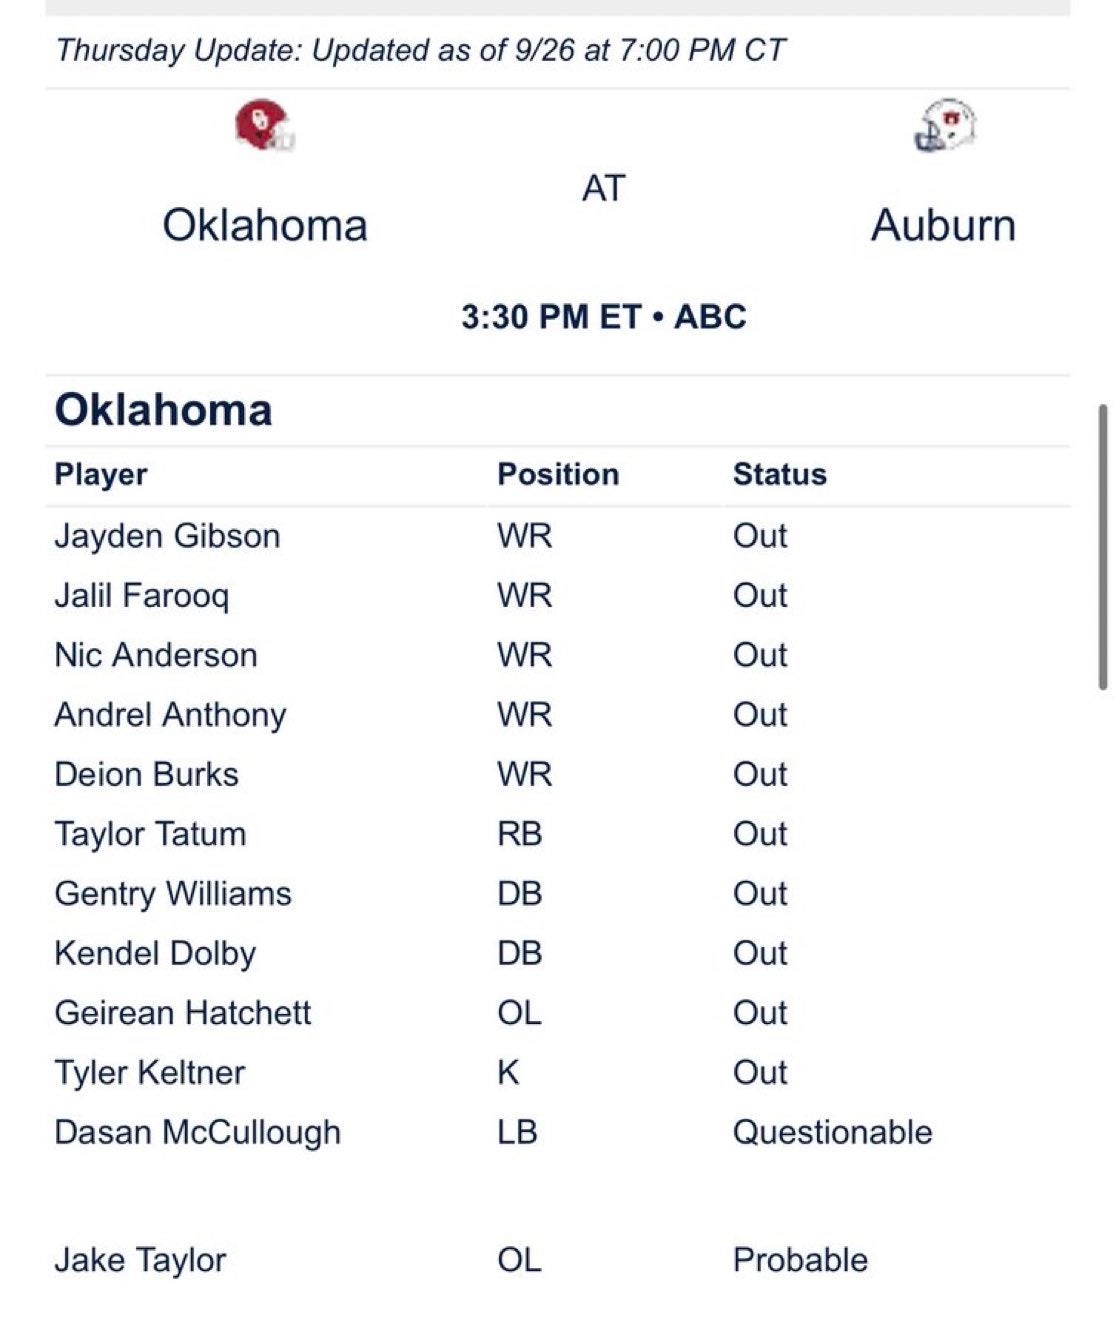The height and width of the screenshot is (1332, 1116).
Task: Select the Auburn team name
Action: pos(943,225)
